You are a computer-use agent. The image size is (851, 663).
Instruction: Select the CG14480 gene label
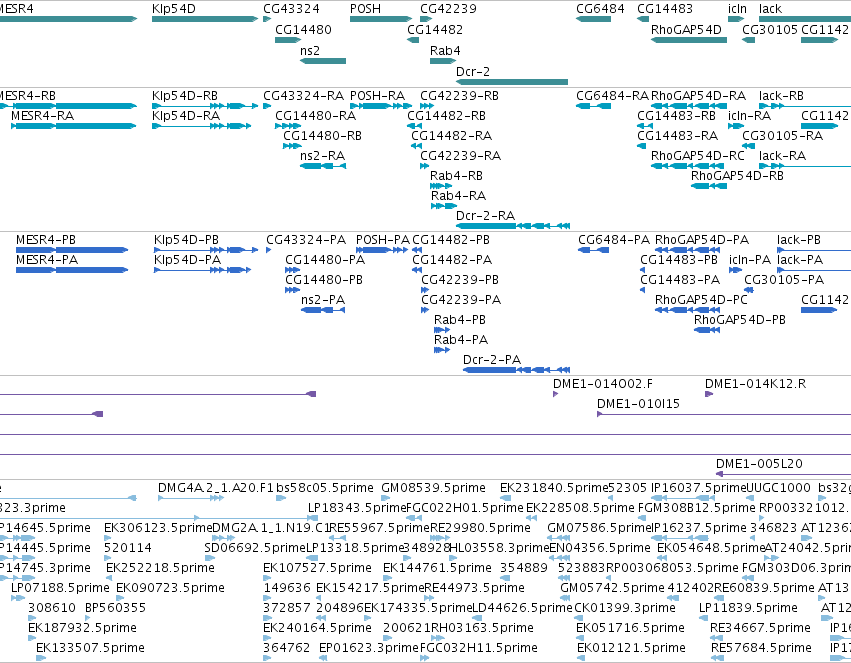303,29
